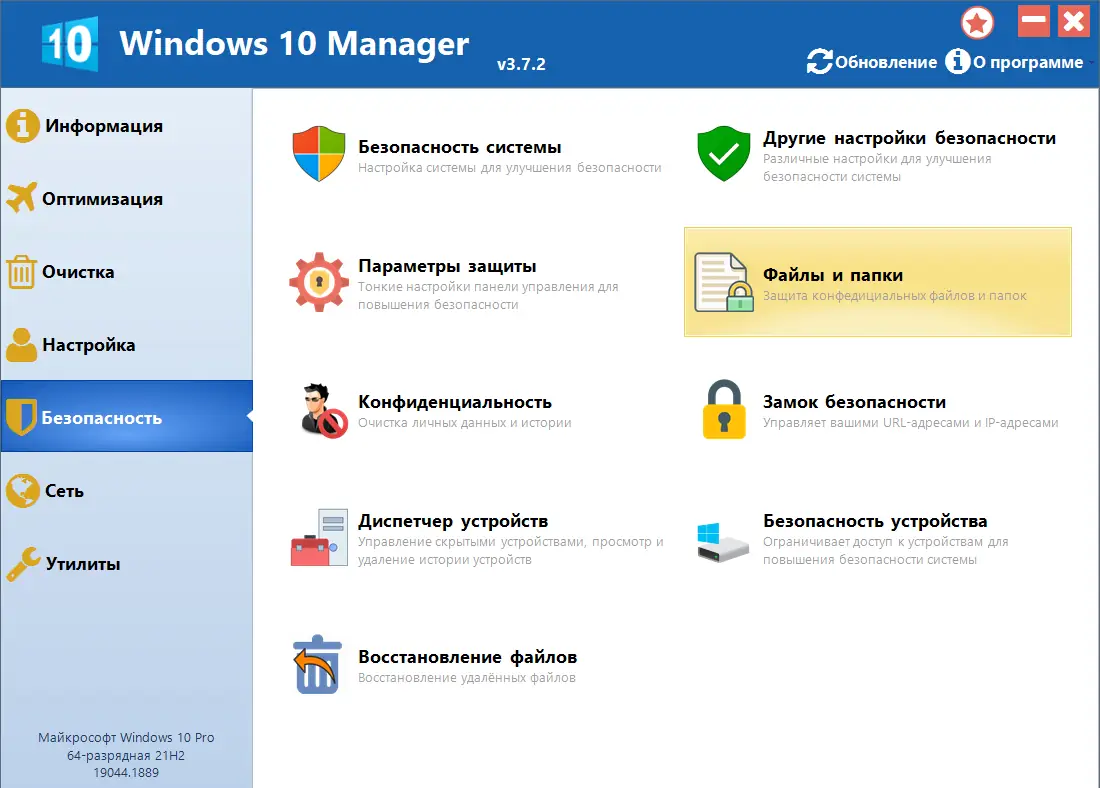Minimize the Windows 10 Manager window
1100x788 pixels.
click(x=1034, y=21)
